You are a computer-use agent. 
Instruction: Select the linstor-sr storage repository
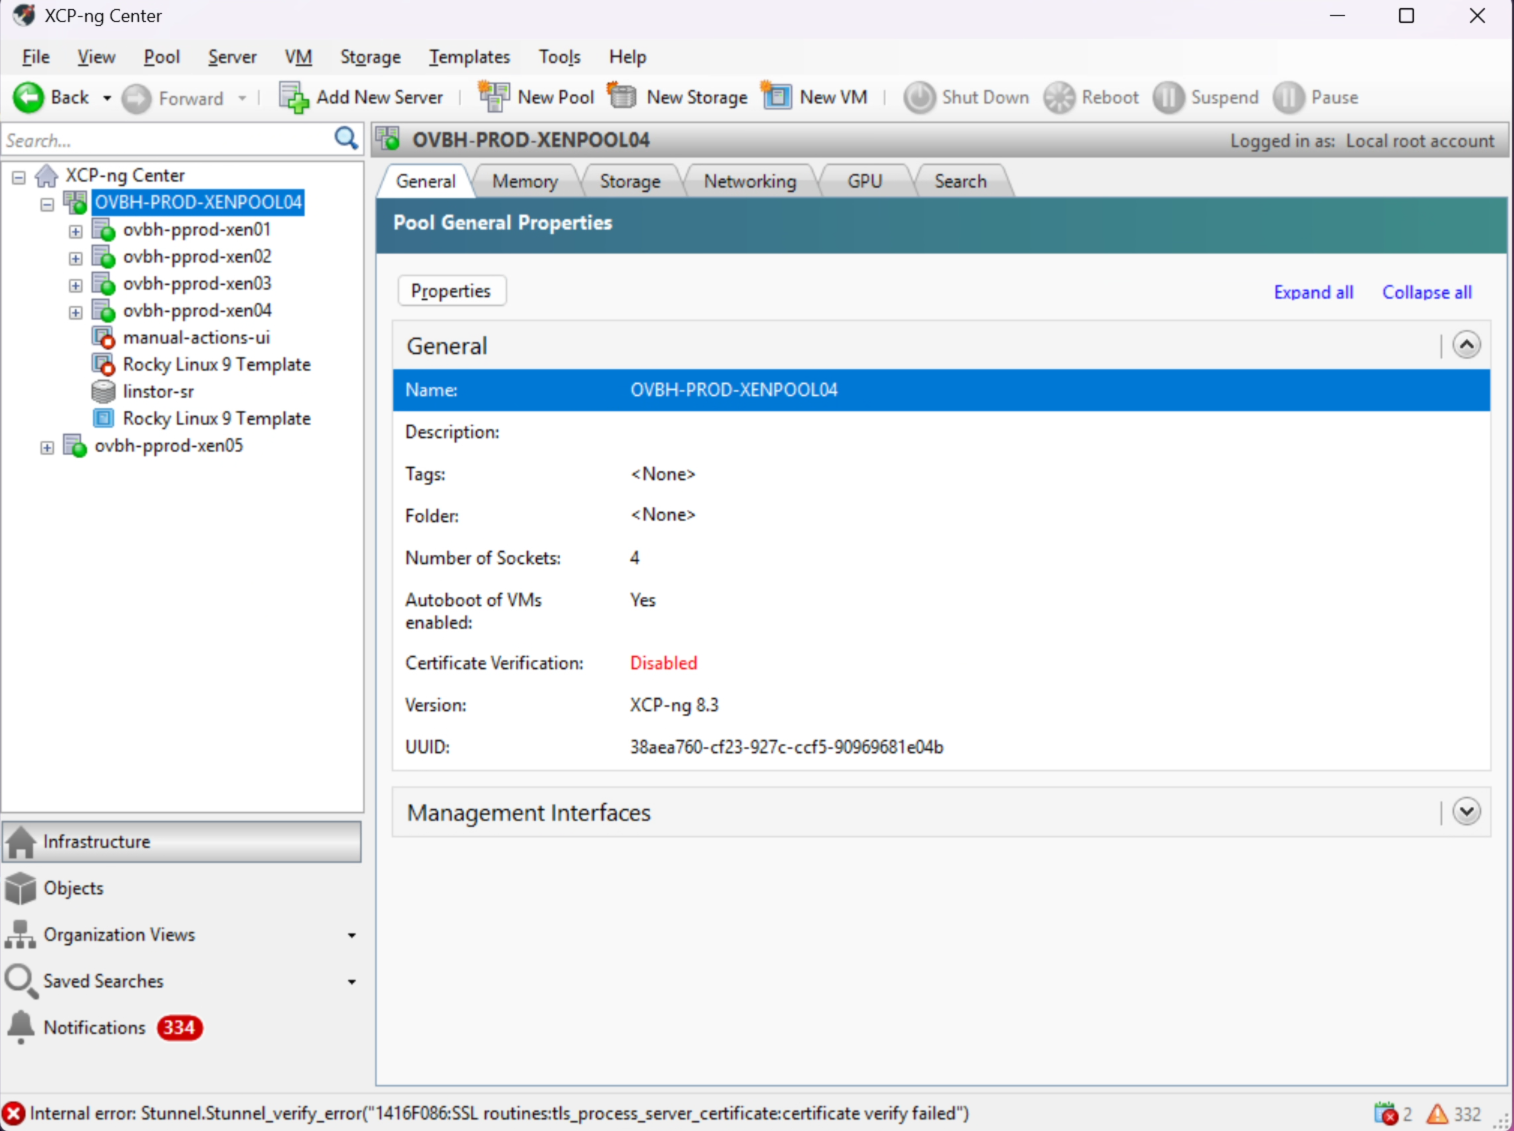coord(158,391)
